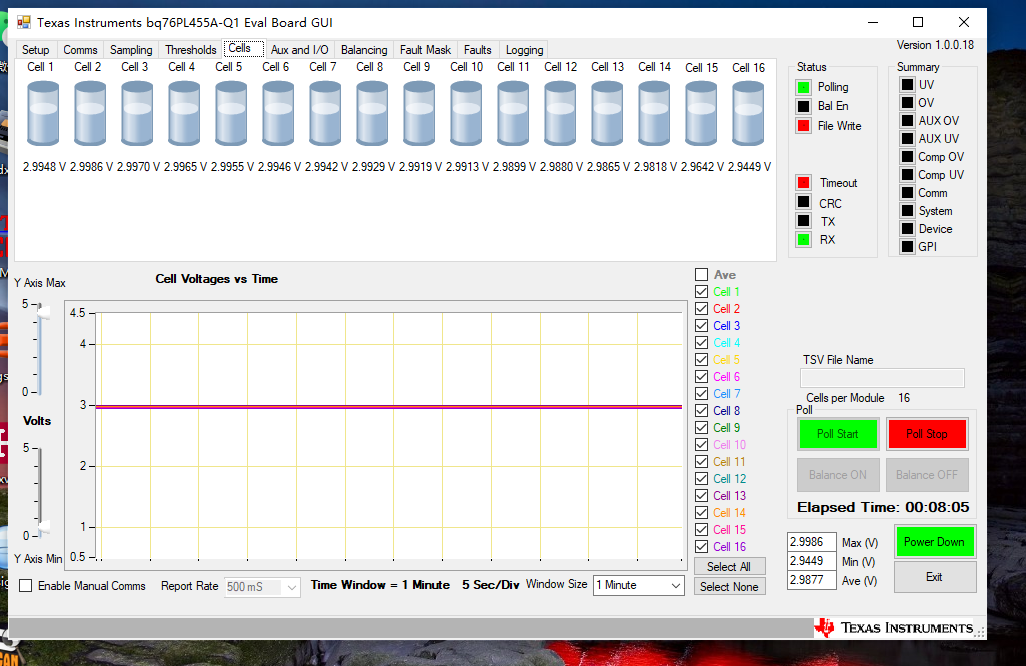The width and height of the screenshot is (1026, 666).
Task: Uncheck the Cell 10 trace checkbox
Action: tap(701, 445)
